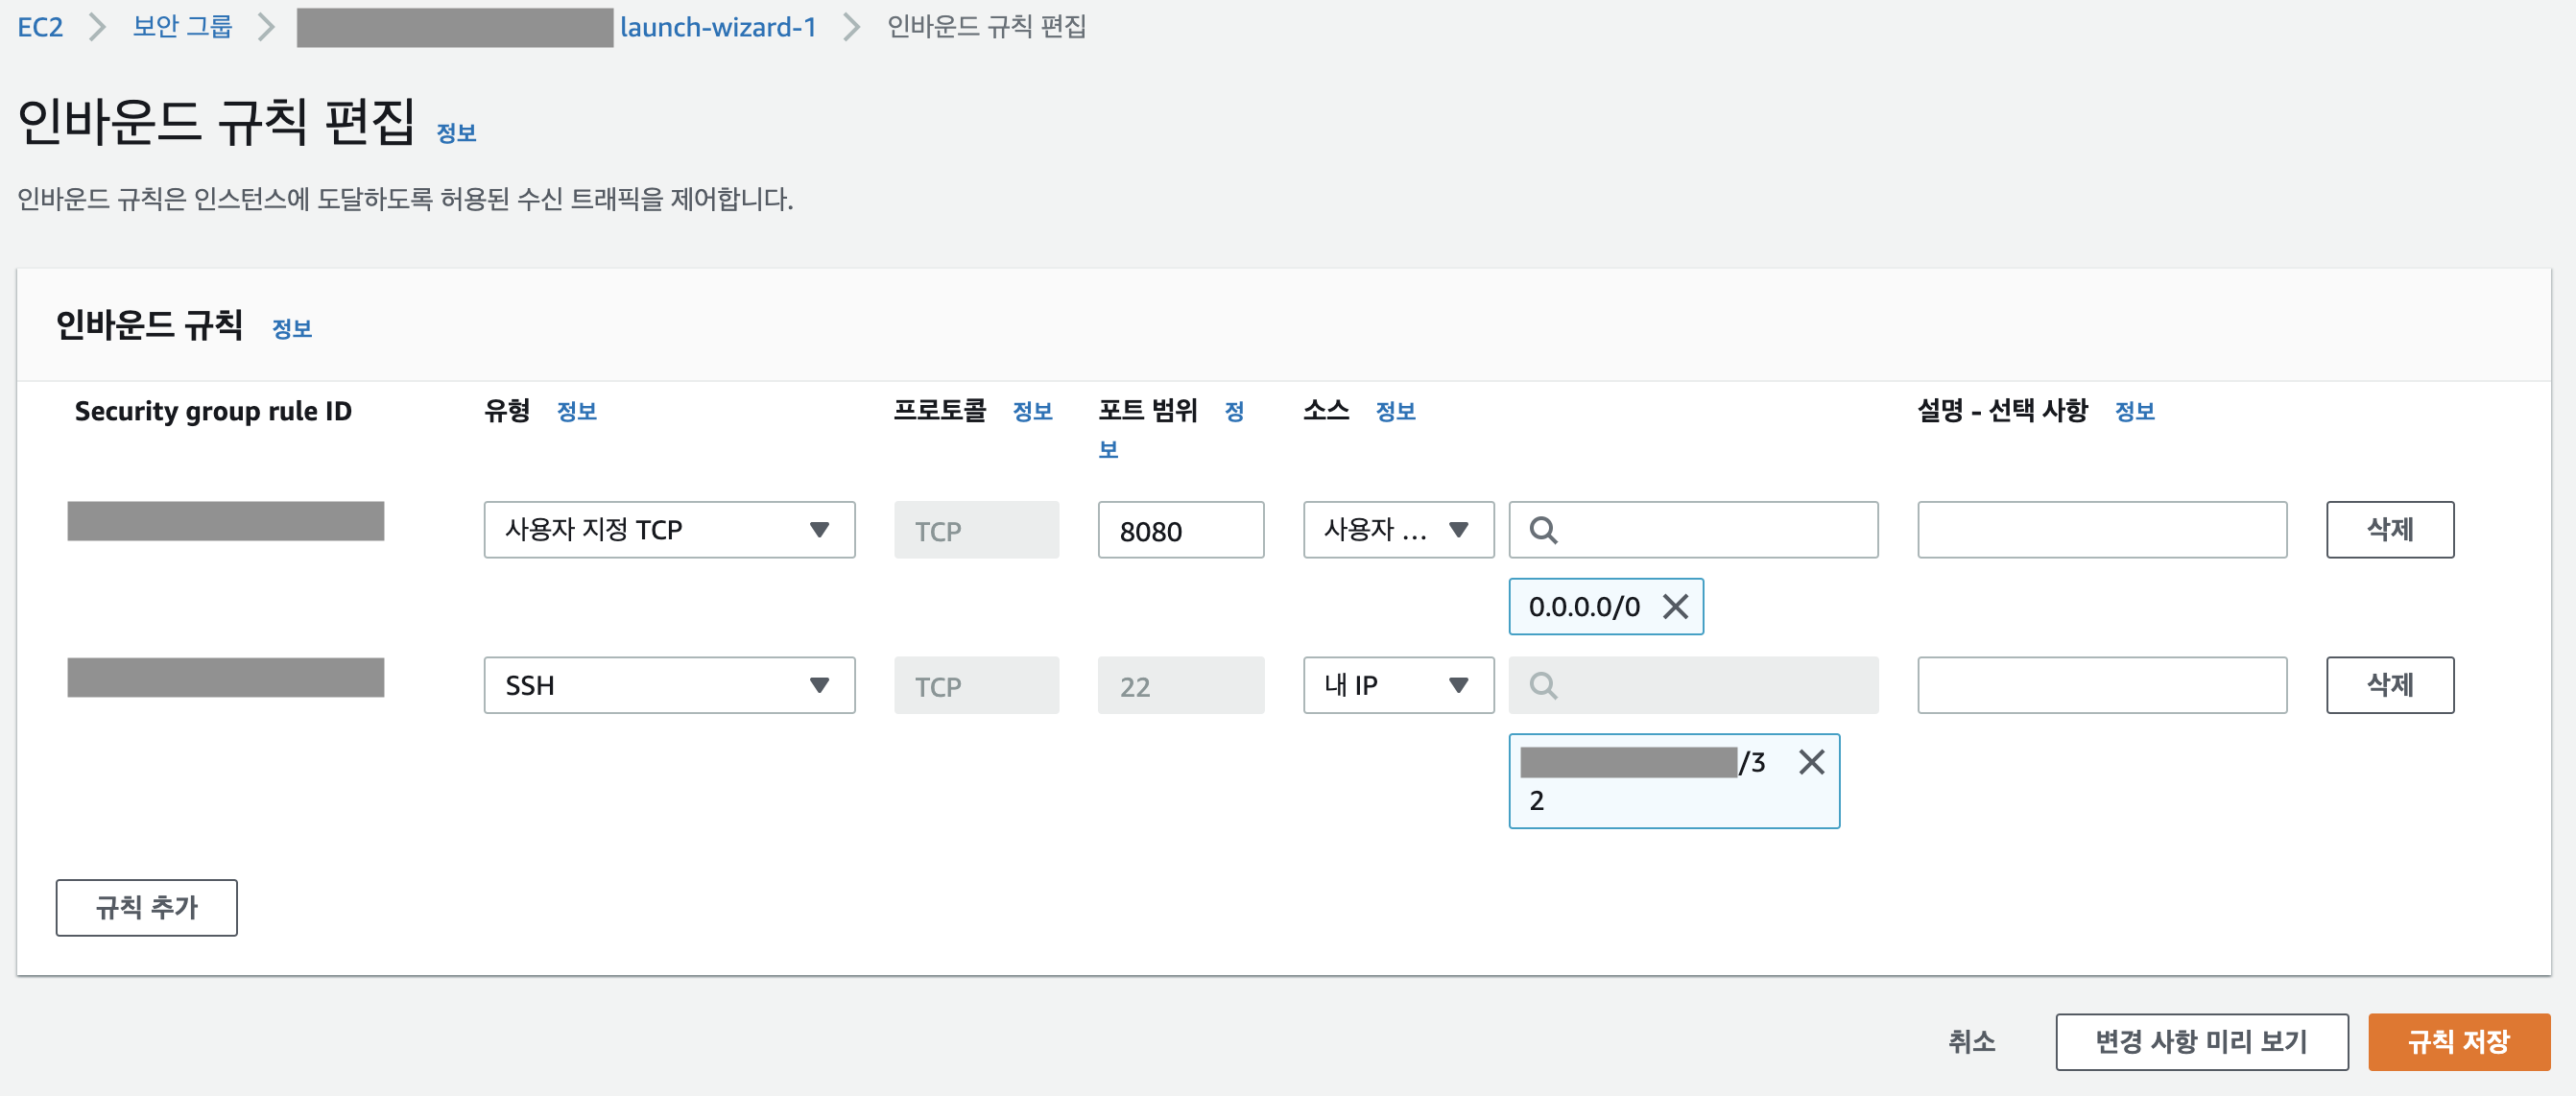Viewport: 2576px width, 1096px height.
Task: Save rules with 규칙 저장 button
Action: [2458, 1042]
